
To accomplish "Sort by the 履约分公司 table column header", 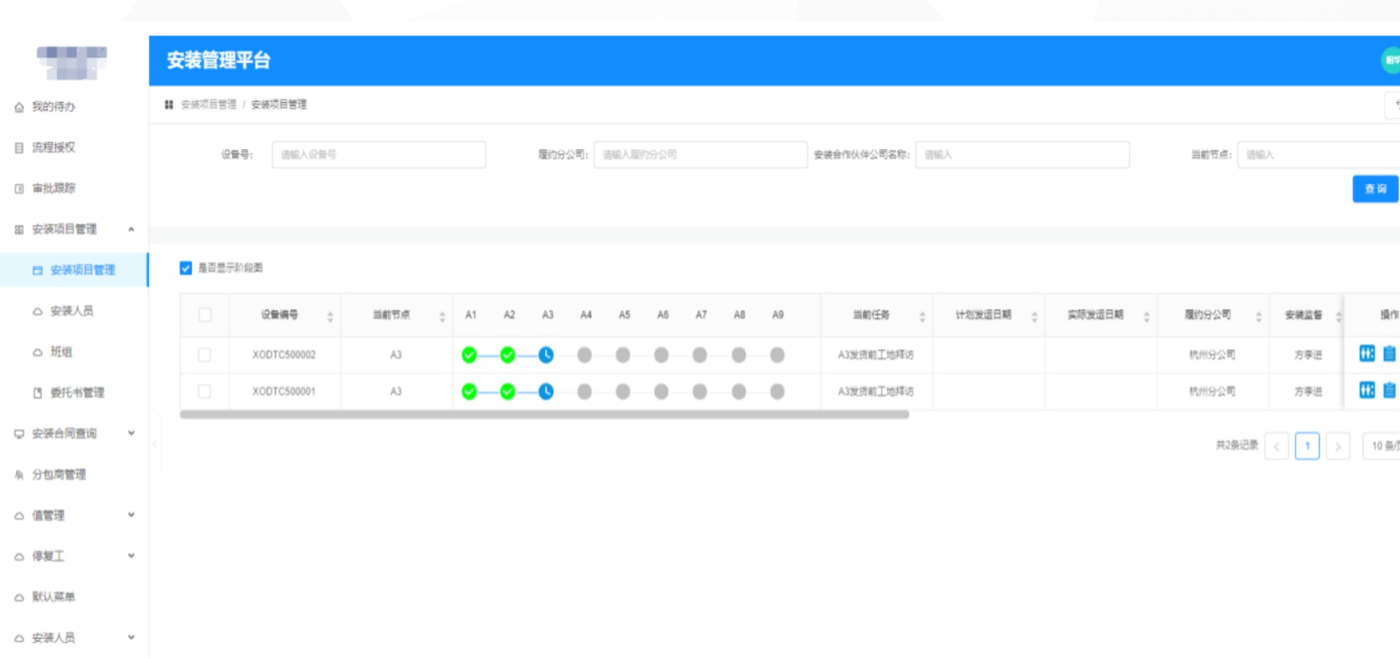I will coord(1259,316).
